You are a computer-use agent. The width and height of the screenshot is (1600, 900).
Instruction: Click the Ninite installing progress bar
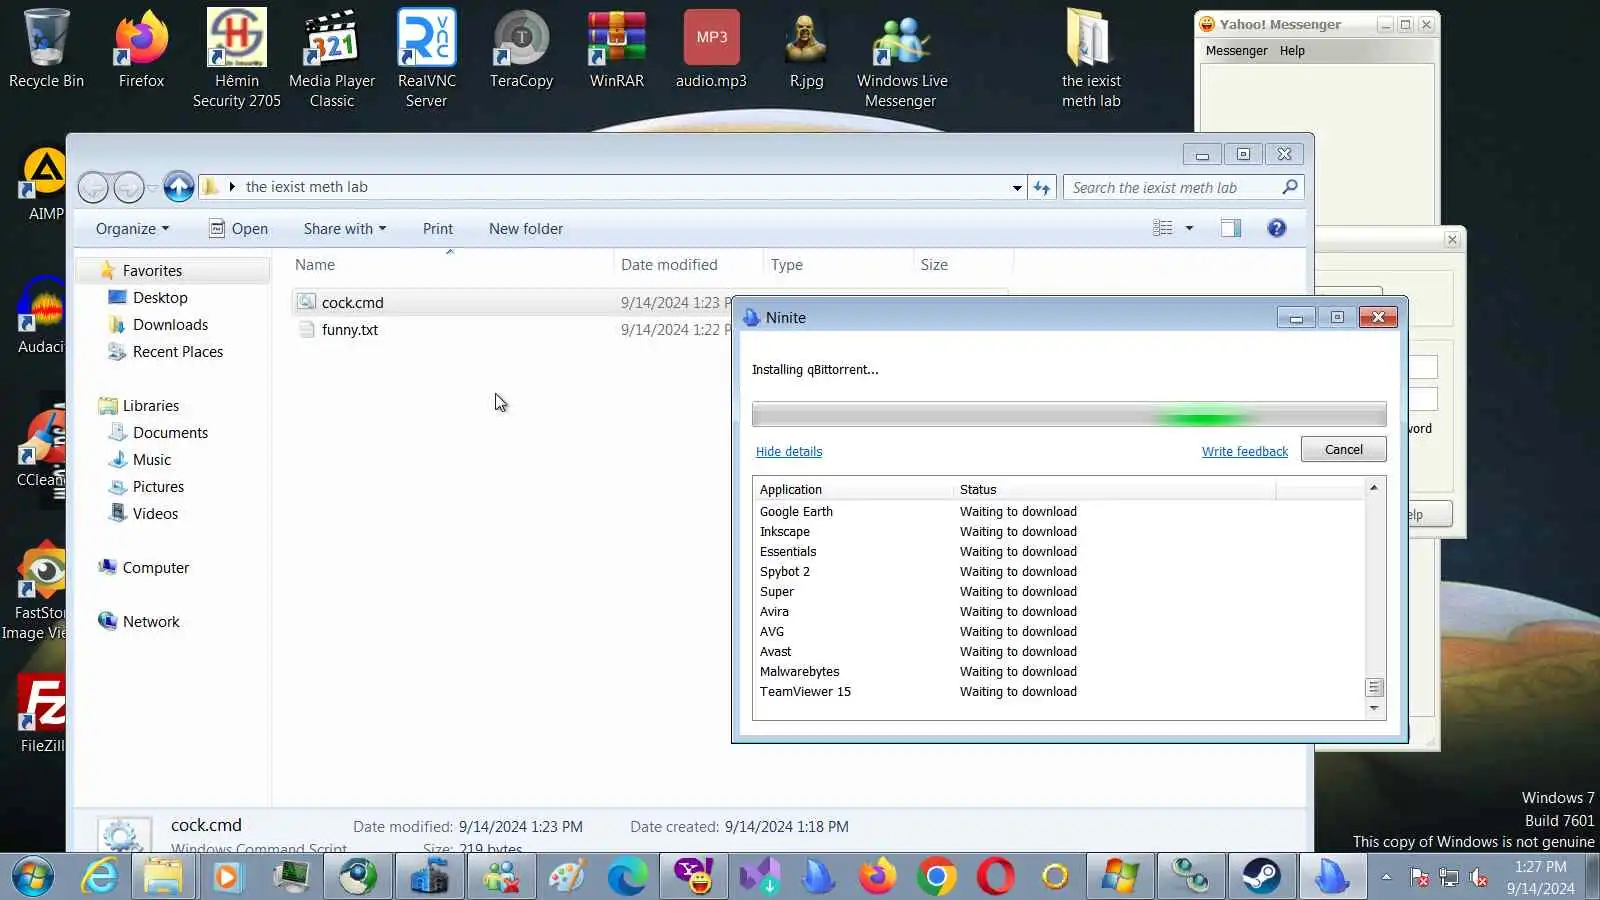pyautogui.click(x=1069, y=414)
